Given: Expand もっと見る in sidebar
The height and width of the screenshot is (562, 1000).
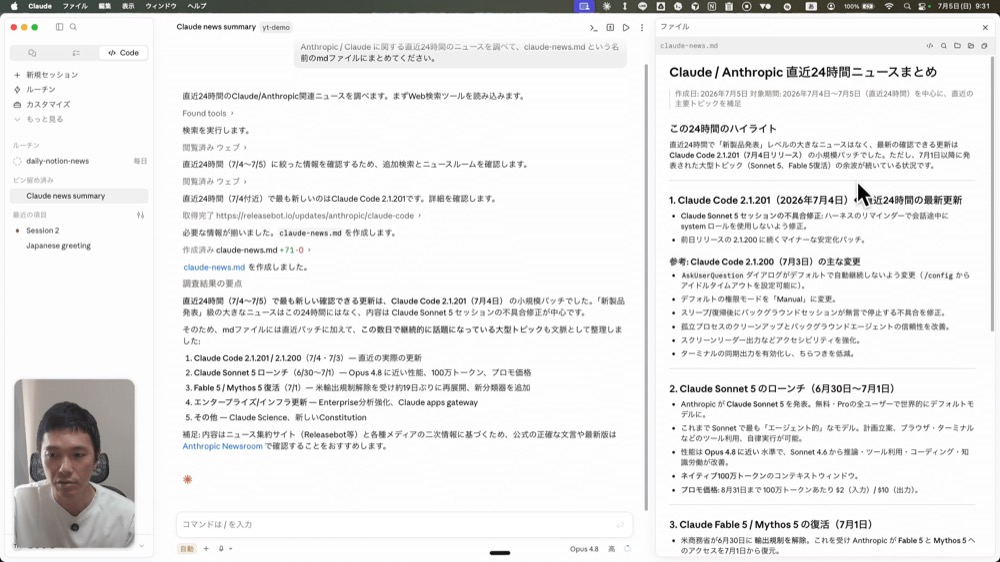Looking at the screenshot, I should 44,119.
